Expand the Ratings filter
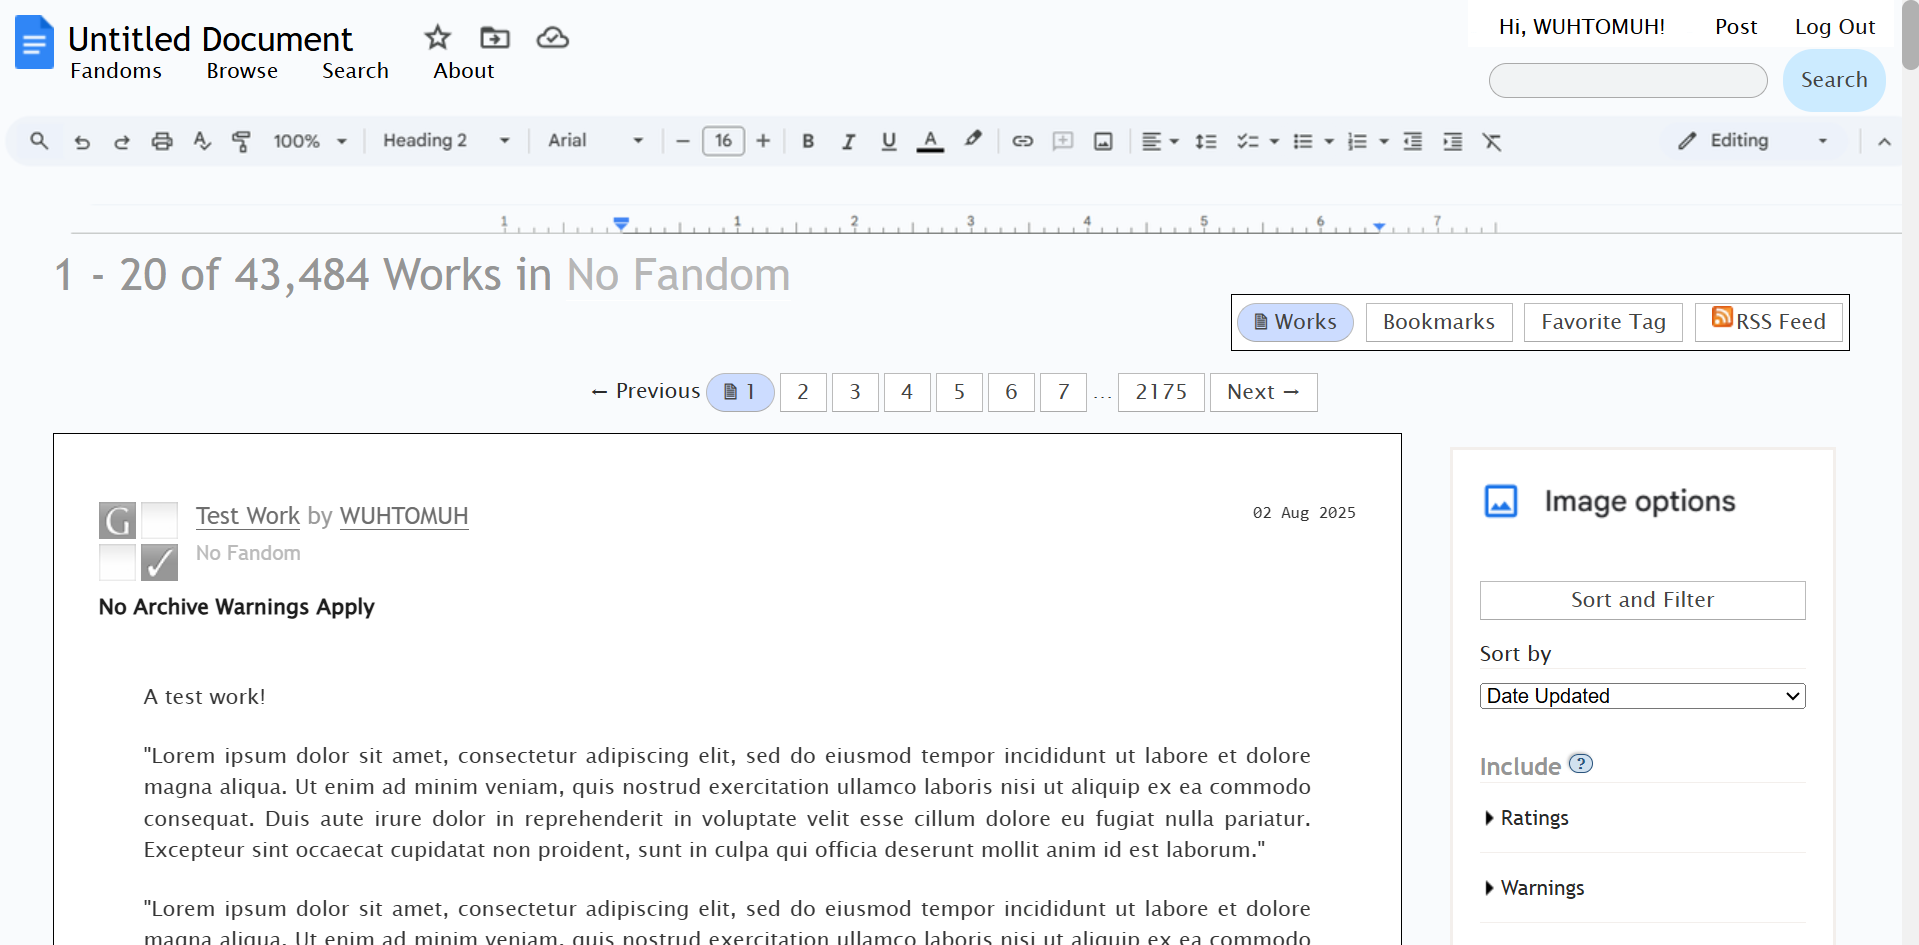This screenshot has width=1919, height=945. tap(1527, 818)
